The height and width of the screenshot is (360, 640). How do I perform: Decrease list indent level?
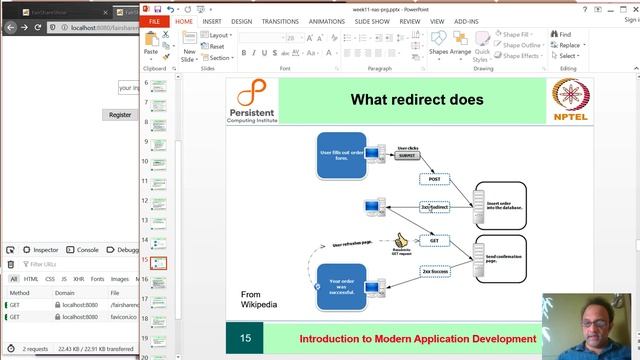pyautogui.click(x=379, y=38)
